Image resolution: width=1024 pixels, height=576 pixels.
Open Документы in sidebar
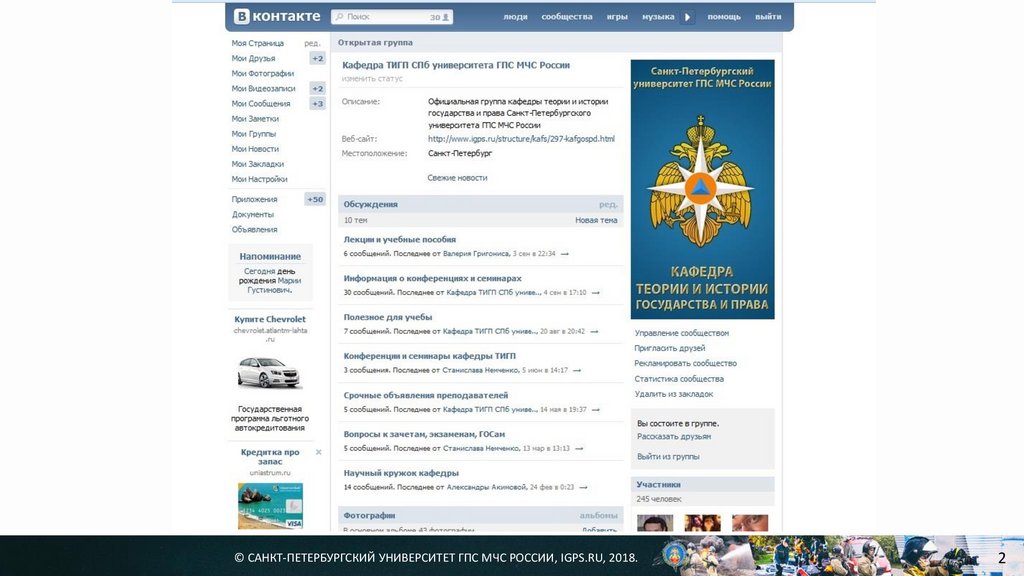coord(253,214)
